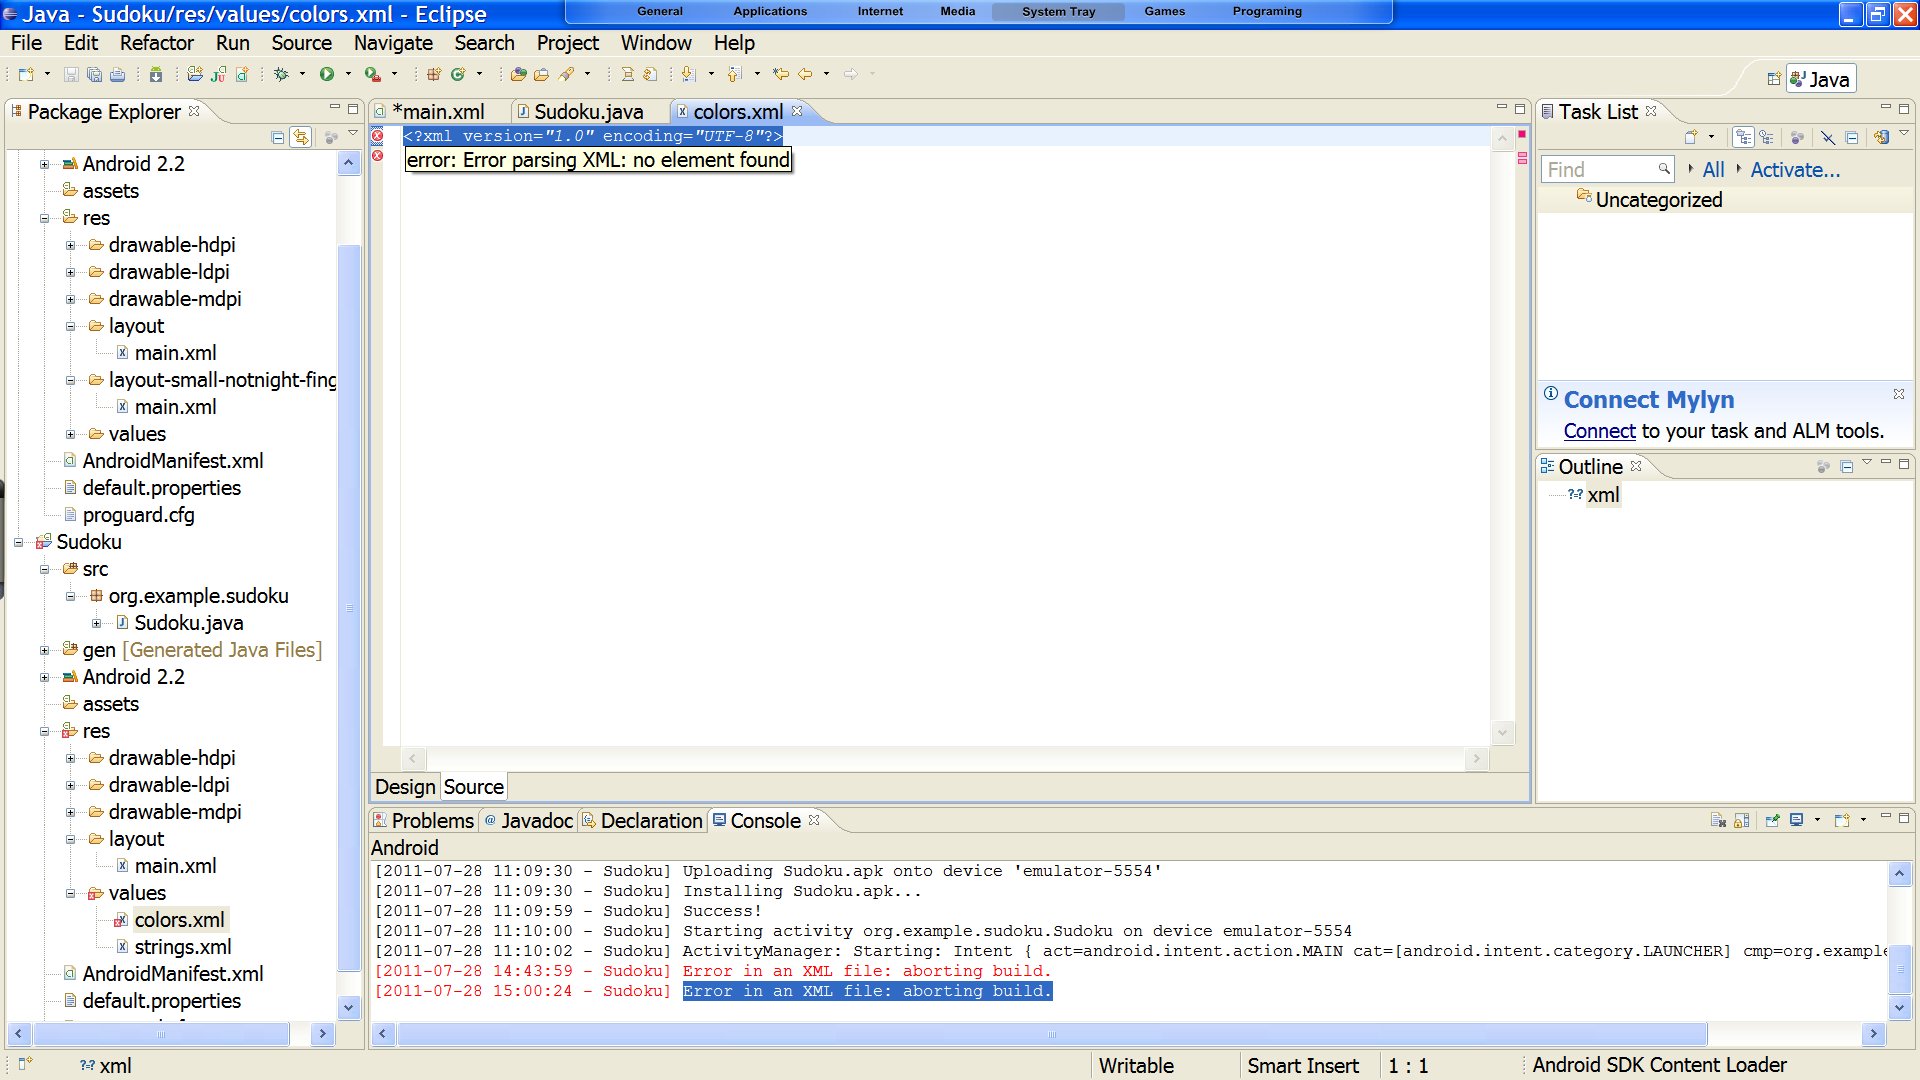The height and width of the screenshot is (1080, 1920).
Task: Click the New Android test project icon
Action: (x=218, y=74)
